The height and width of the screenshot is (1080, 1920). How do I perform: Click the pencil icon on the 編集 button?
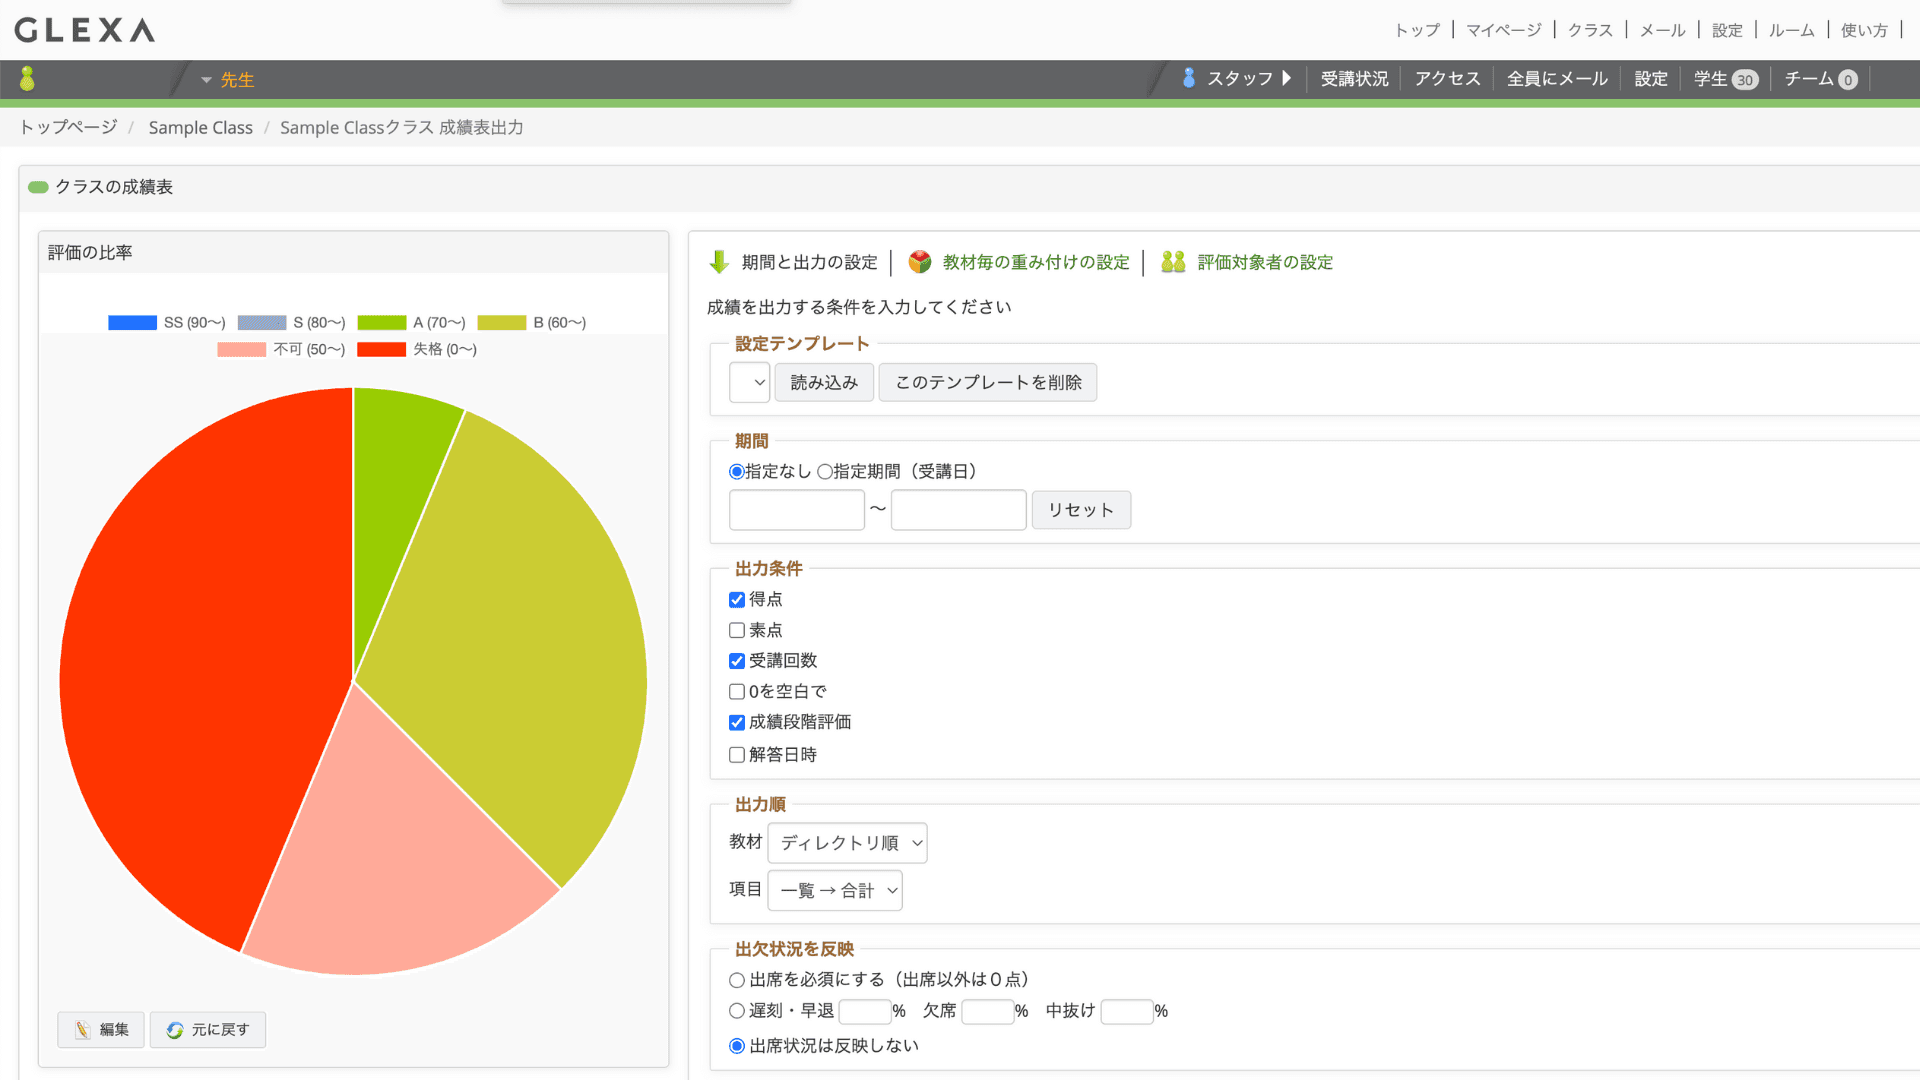83,1029
